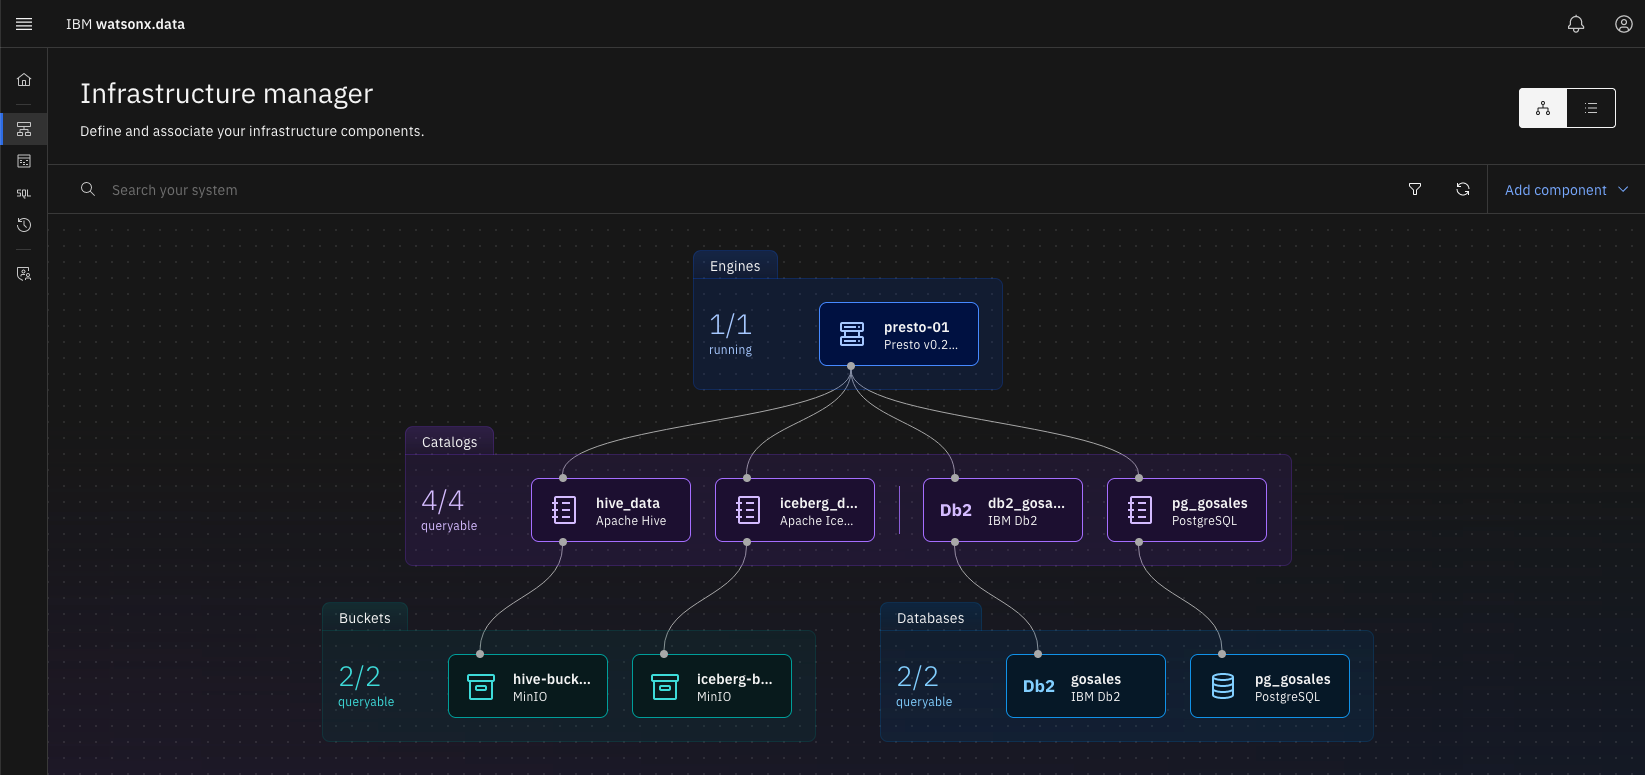Click the 'Apache Hive' text
Image resolution: width=1645 pixels, height=775 pixels.
click(x=631, y=521)
